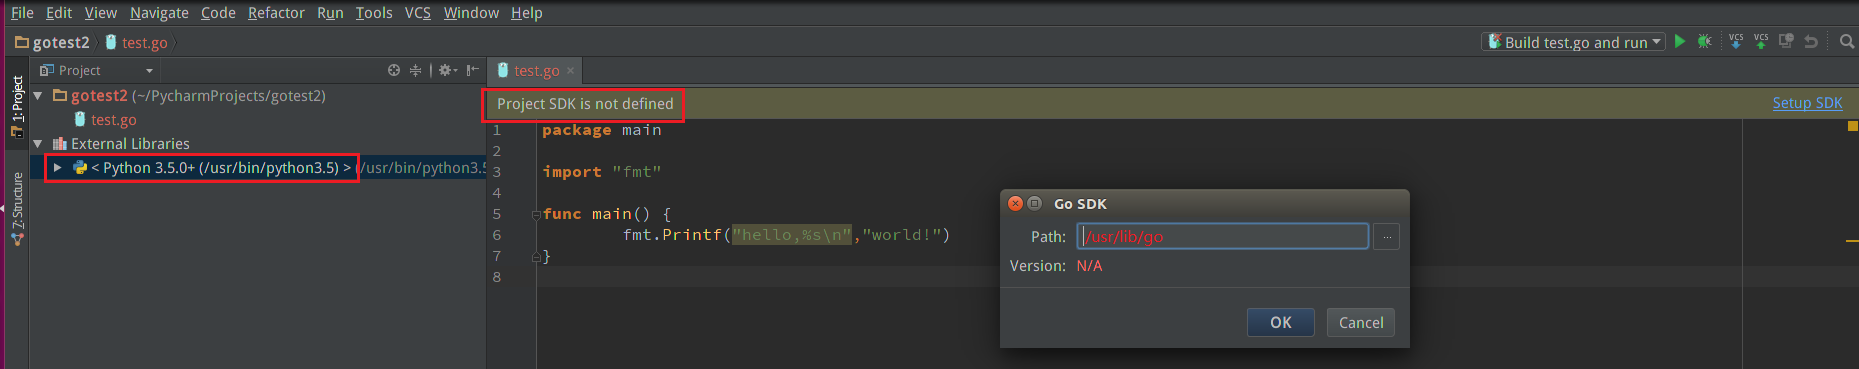The image size is (1859, 369).
Task: Open the Run menu
Action: (330, 13)
